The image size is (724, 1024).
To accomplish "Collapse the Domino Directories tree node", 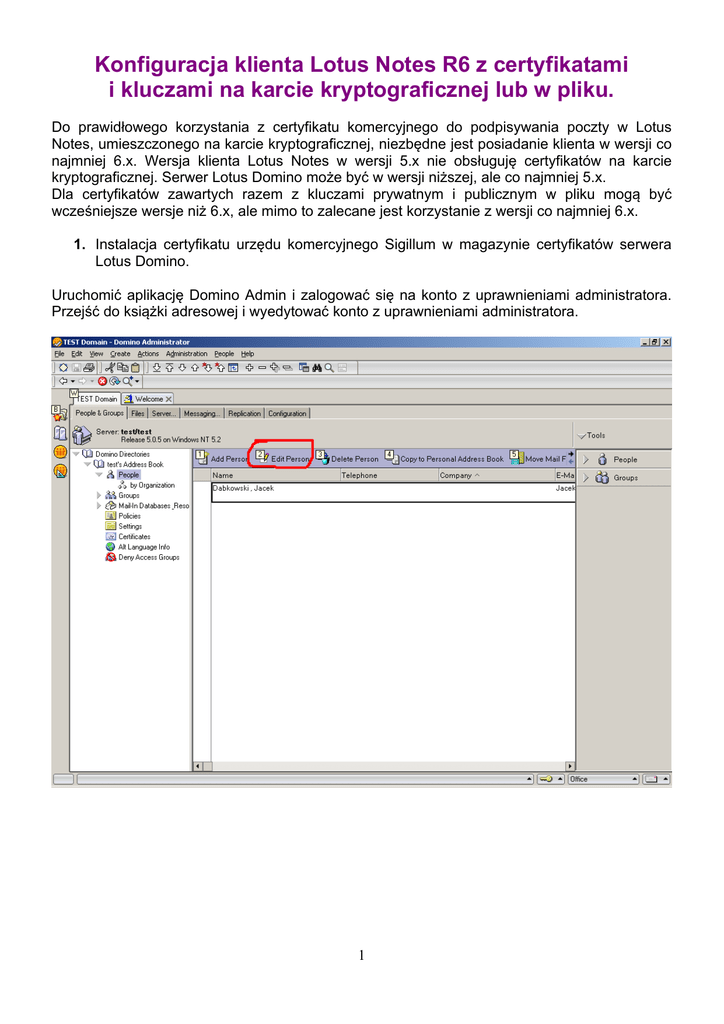I will click(x=75, y=454).
